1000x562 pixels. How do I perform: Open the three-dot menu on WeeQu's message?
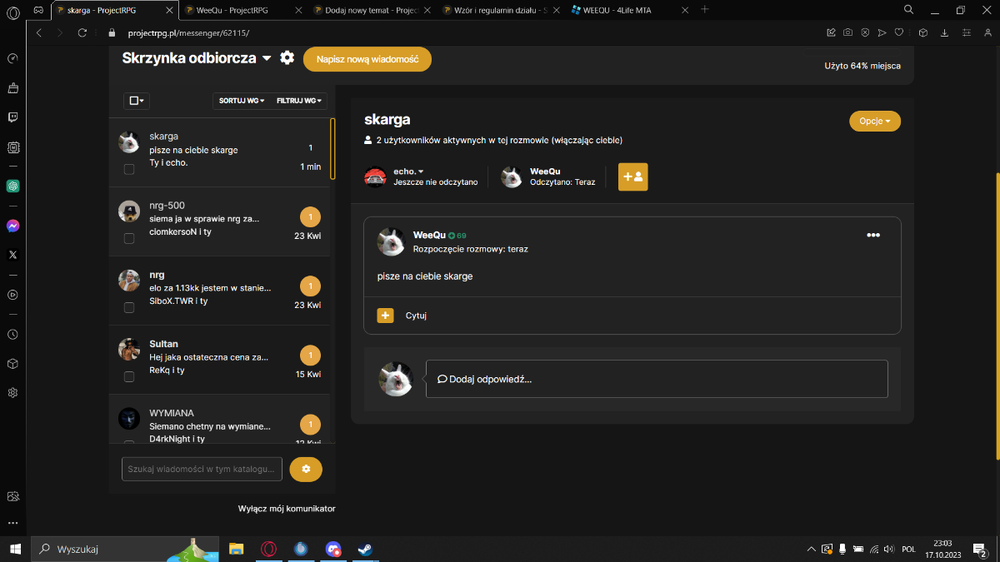873,235
